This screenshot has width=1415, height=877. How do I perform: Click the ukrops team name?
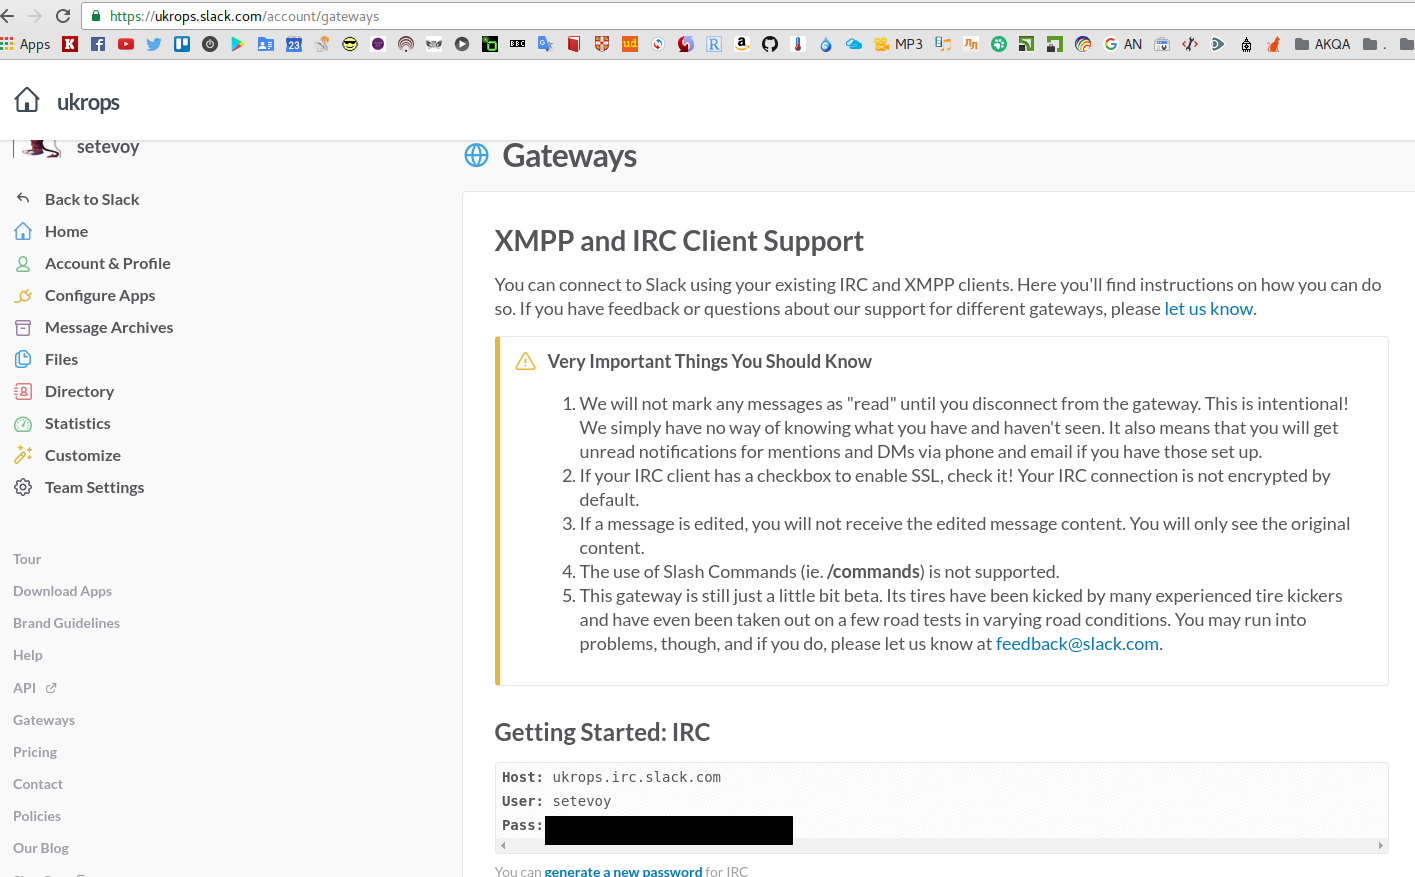pos(88,102)
